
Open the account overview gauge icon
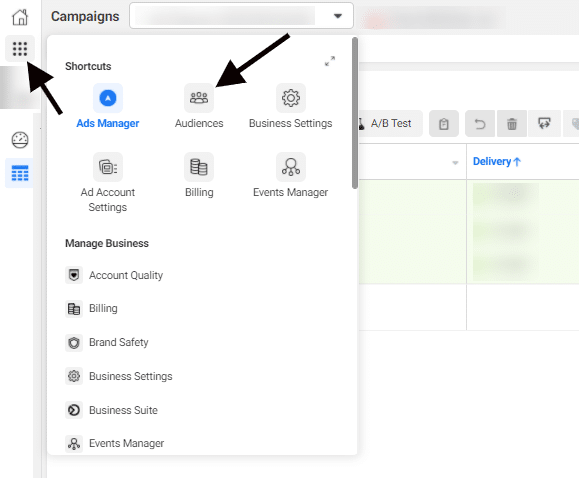(20, 140)
